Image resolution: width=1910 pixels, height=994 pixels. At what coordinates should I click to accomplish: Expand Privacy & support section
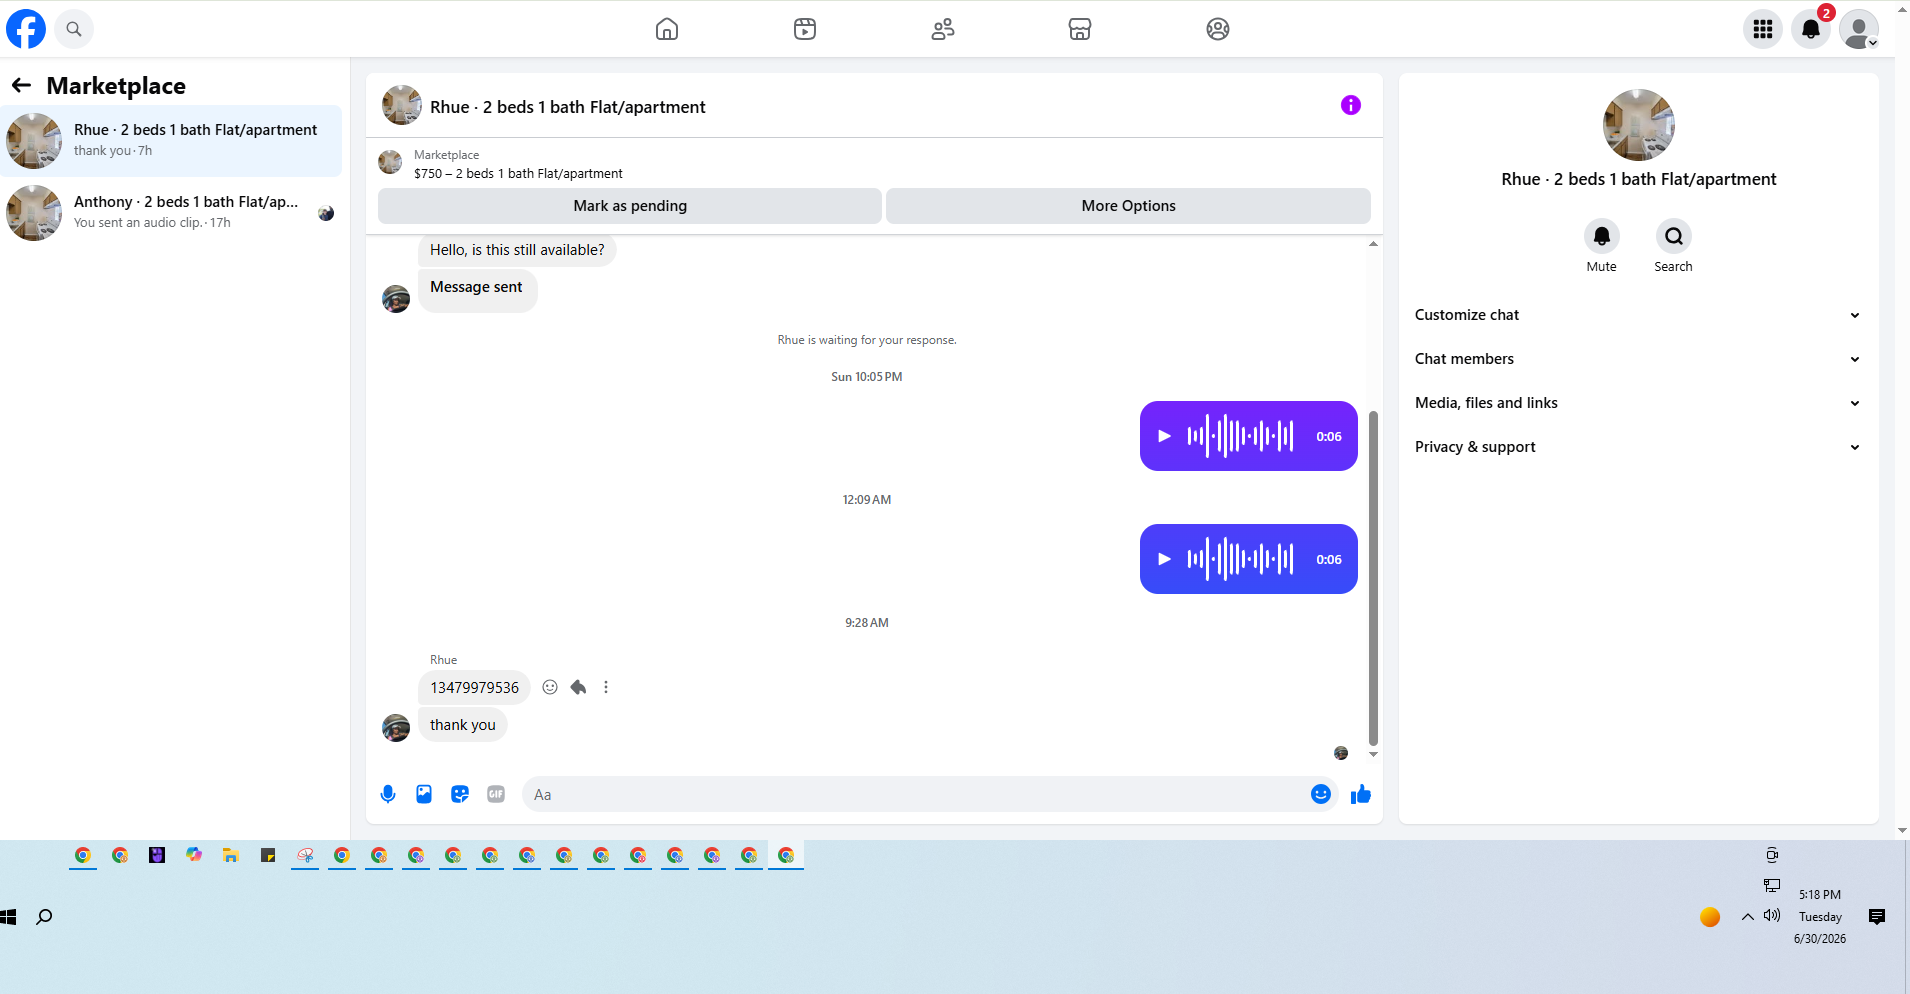pos(1638,447)
